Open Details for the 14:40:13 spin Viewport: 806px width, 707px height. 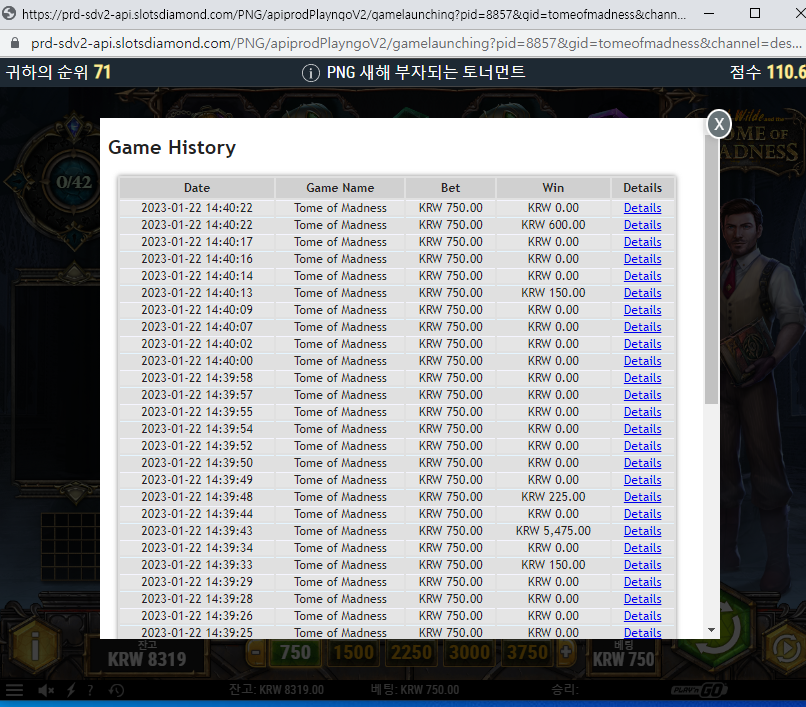[x=642, y=293]
